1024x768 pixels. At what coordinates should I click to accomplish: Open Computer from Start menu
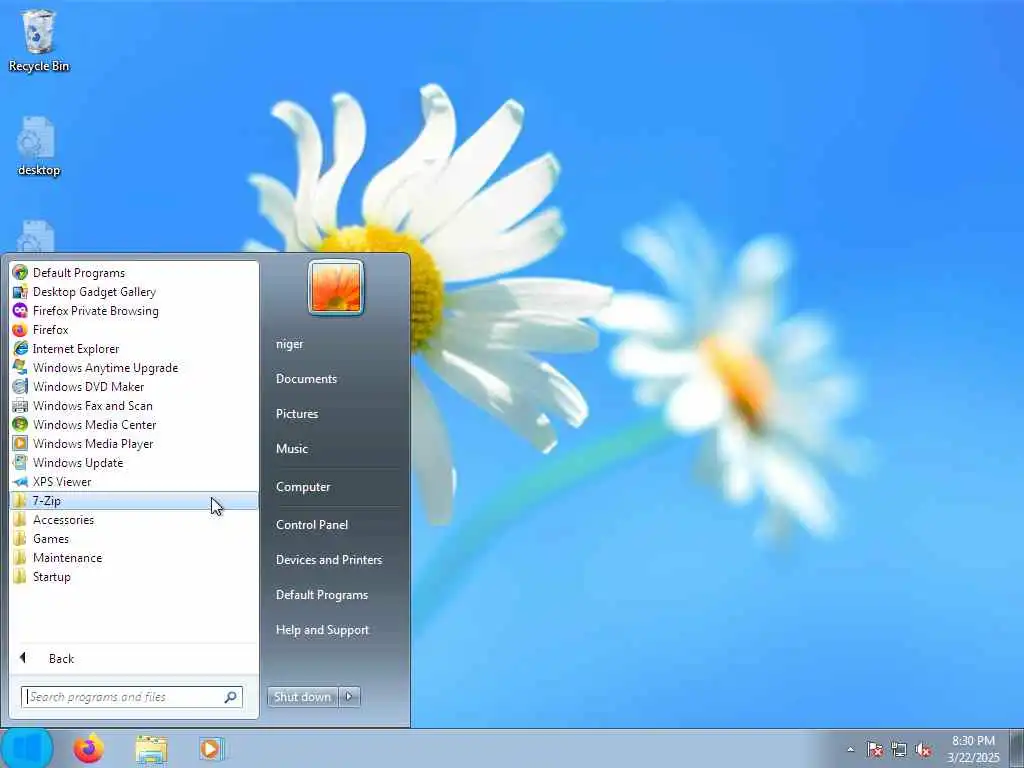pos(303,487)
